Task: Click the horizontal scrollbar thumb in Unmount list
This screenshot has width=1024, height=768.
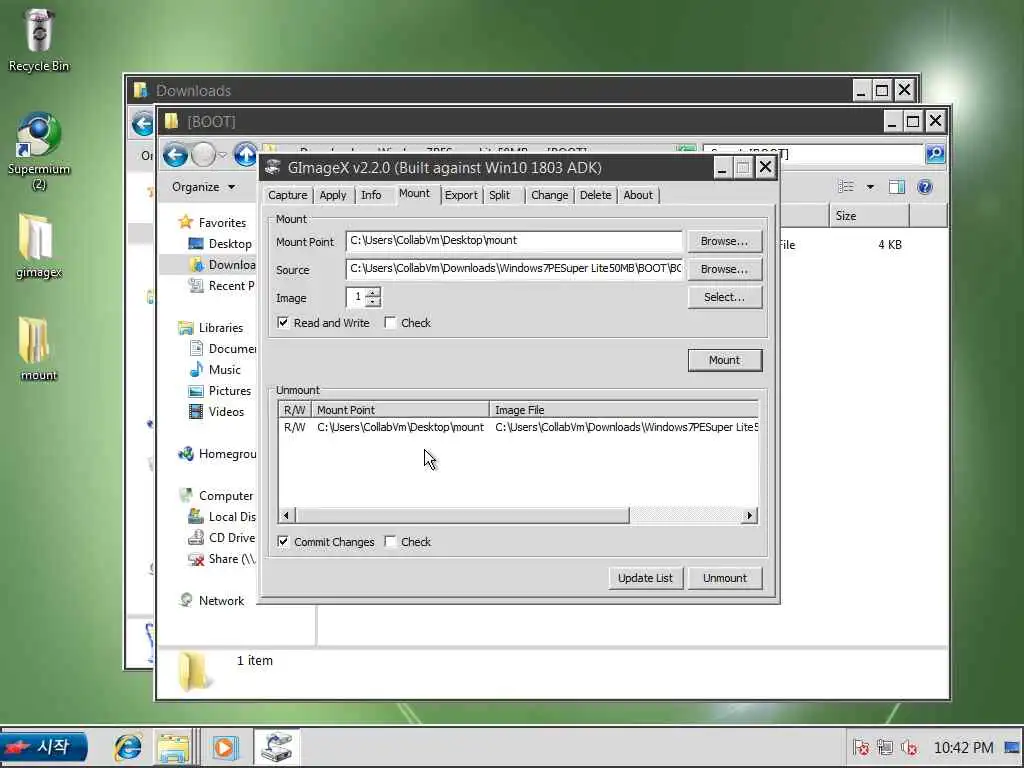Action: click(462, 515)
